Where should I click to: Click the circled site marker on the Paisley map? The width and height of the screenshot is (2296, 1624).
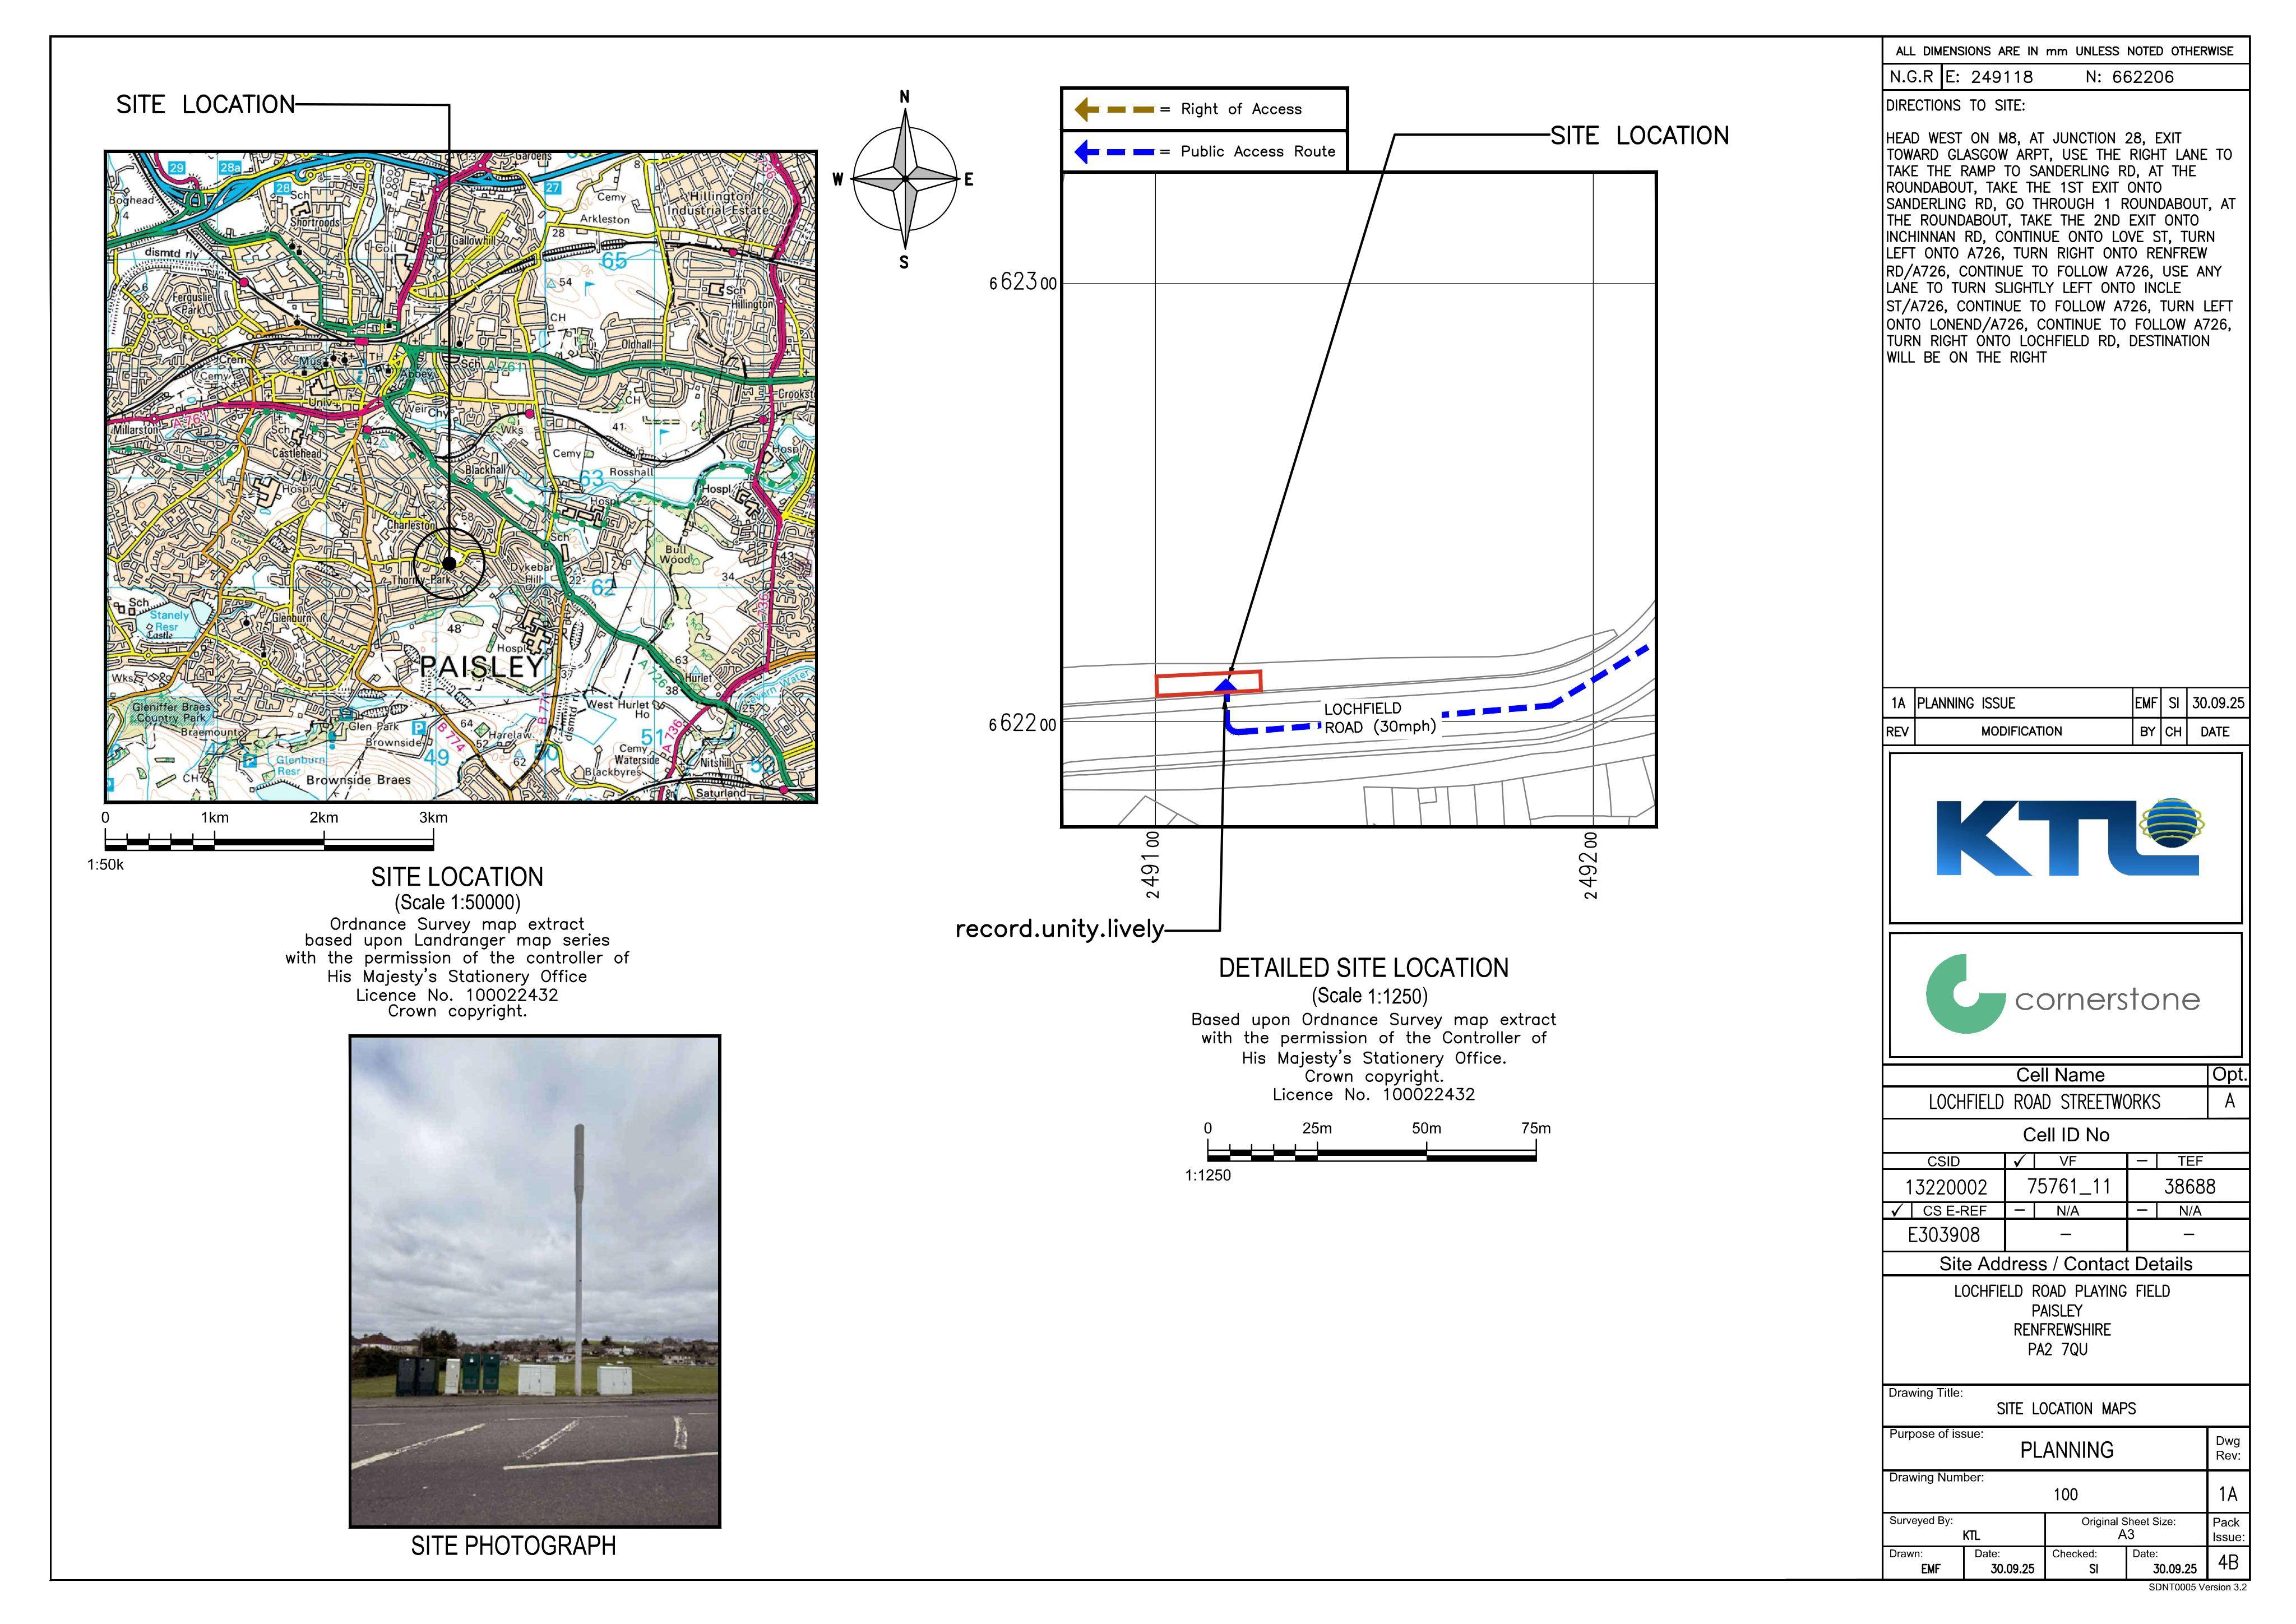click(x=449, y=563)
